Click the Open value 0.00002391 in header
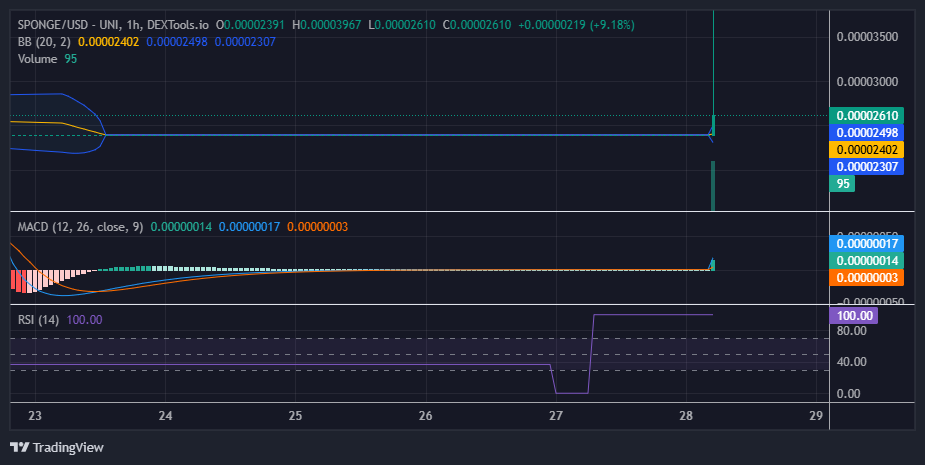Screen dimensions: 925x465 point(254,25)
